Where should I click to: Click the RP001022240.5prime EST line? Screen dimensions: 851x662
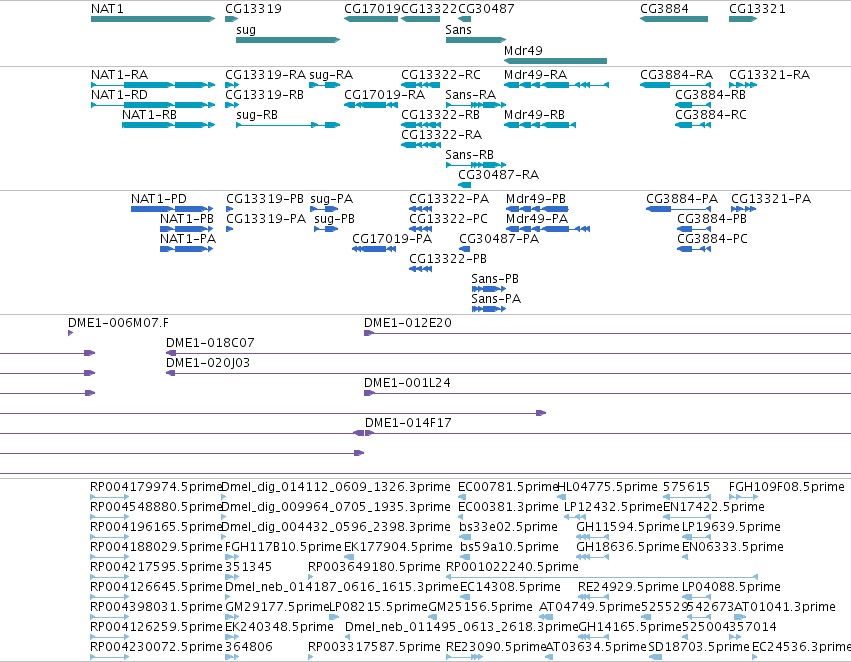[x=602, y=577]
